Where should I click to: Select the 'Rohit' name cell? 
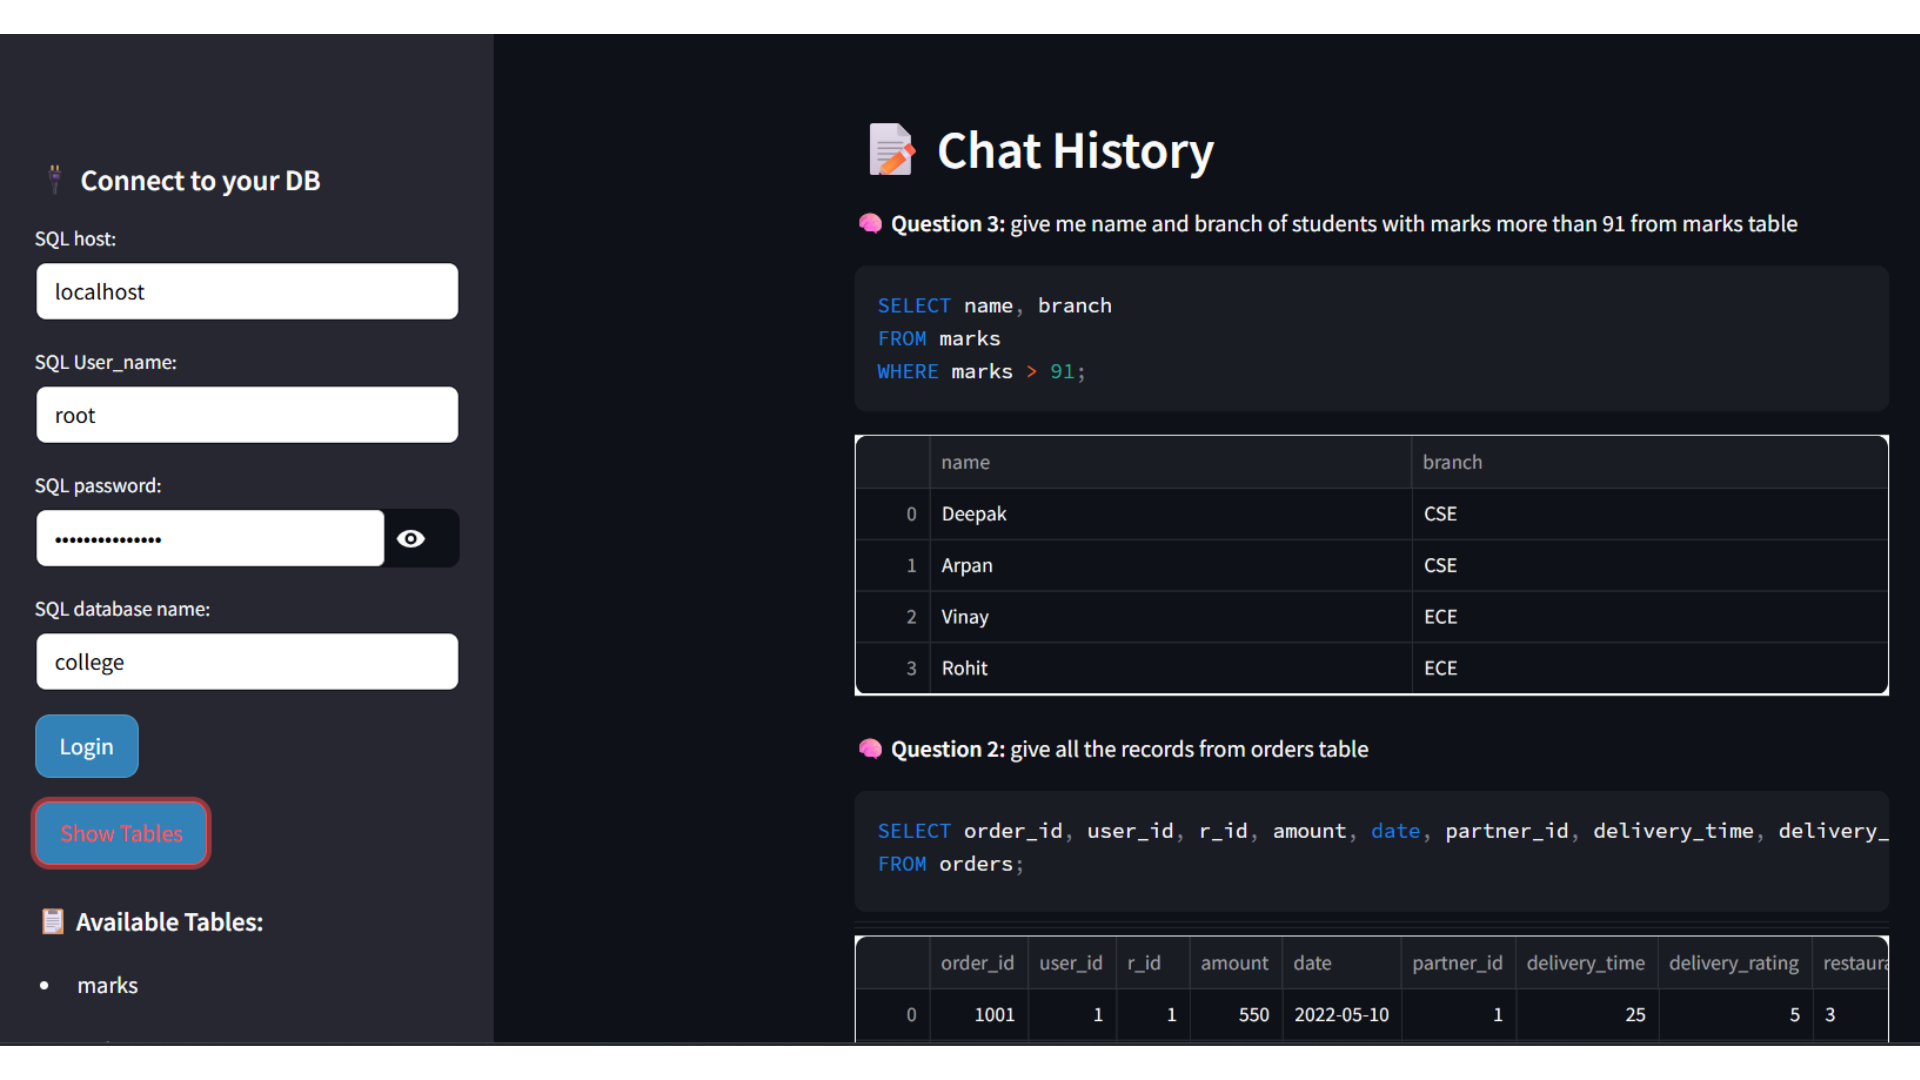pyautogui.click(x=1170, y=668)
